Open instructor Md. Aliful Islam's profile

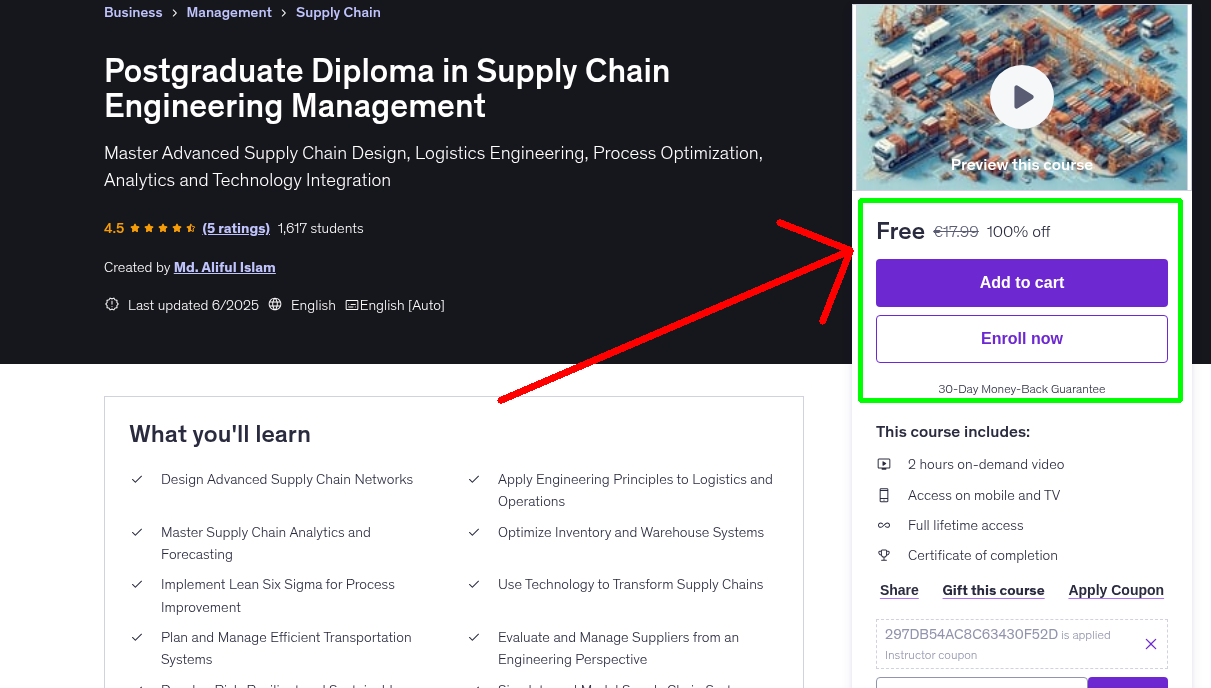[x=224, y=267]
